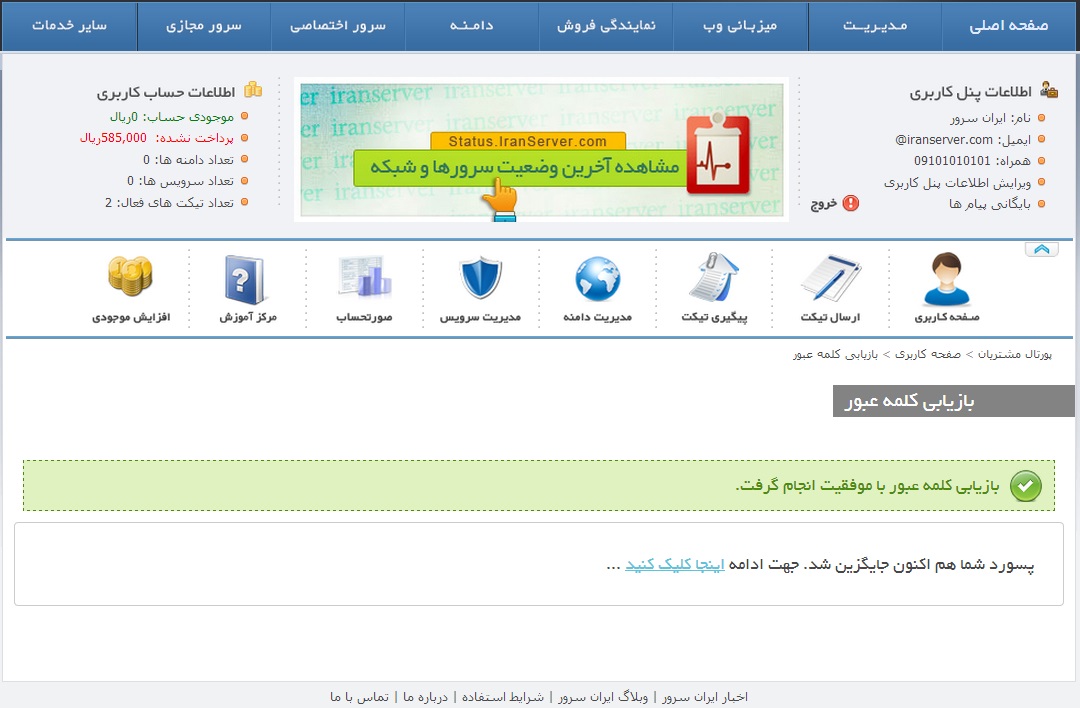Click the user panel info header icon
The height and width of the screenshot is (708, 1080).
pyautogui.click(x=1049, y=90)
